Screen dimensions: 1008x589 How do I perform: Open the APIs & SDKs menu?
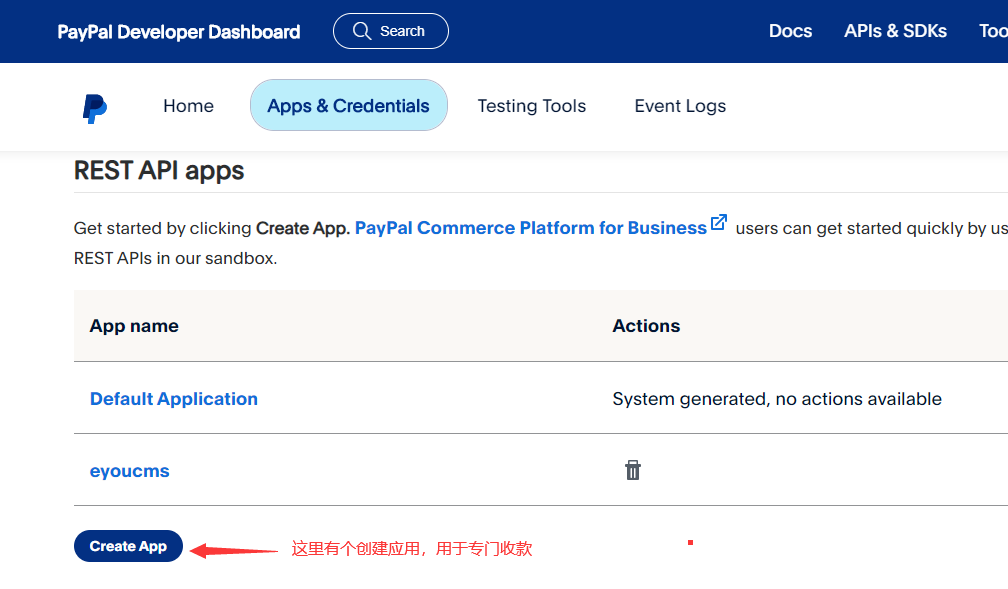tap(895, 31)
